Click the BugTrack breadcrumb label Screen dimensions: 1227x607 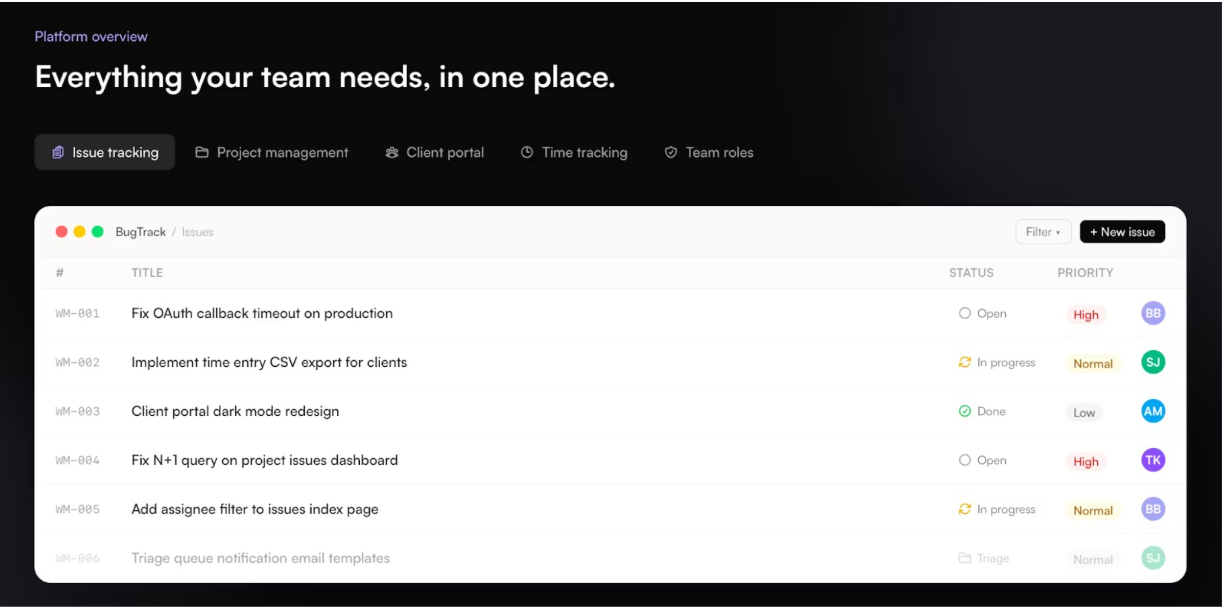pos(141,232)
